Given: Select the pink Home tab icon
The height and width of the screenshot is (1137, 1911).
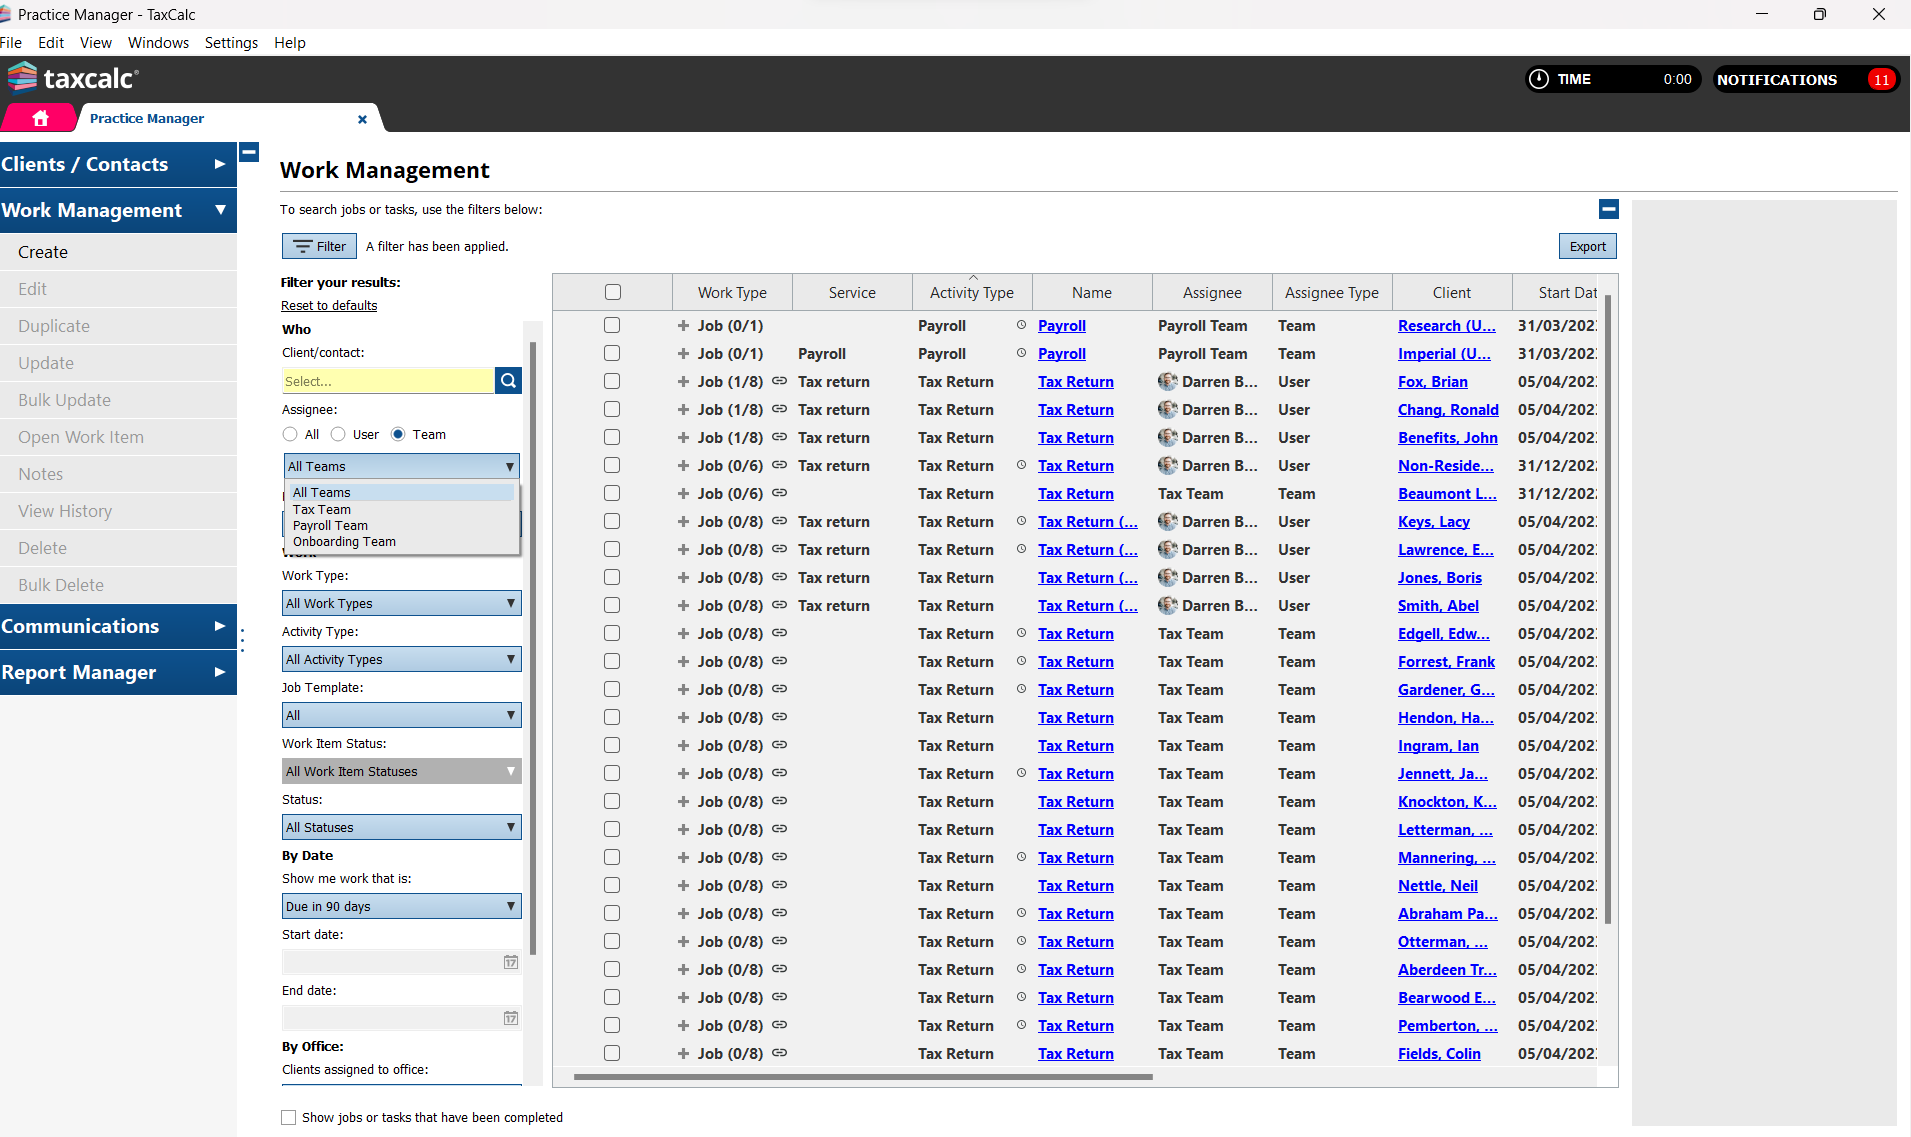Looking at the screenshot, I should pos(38,117).
